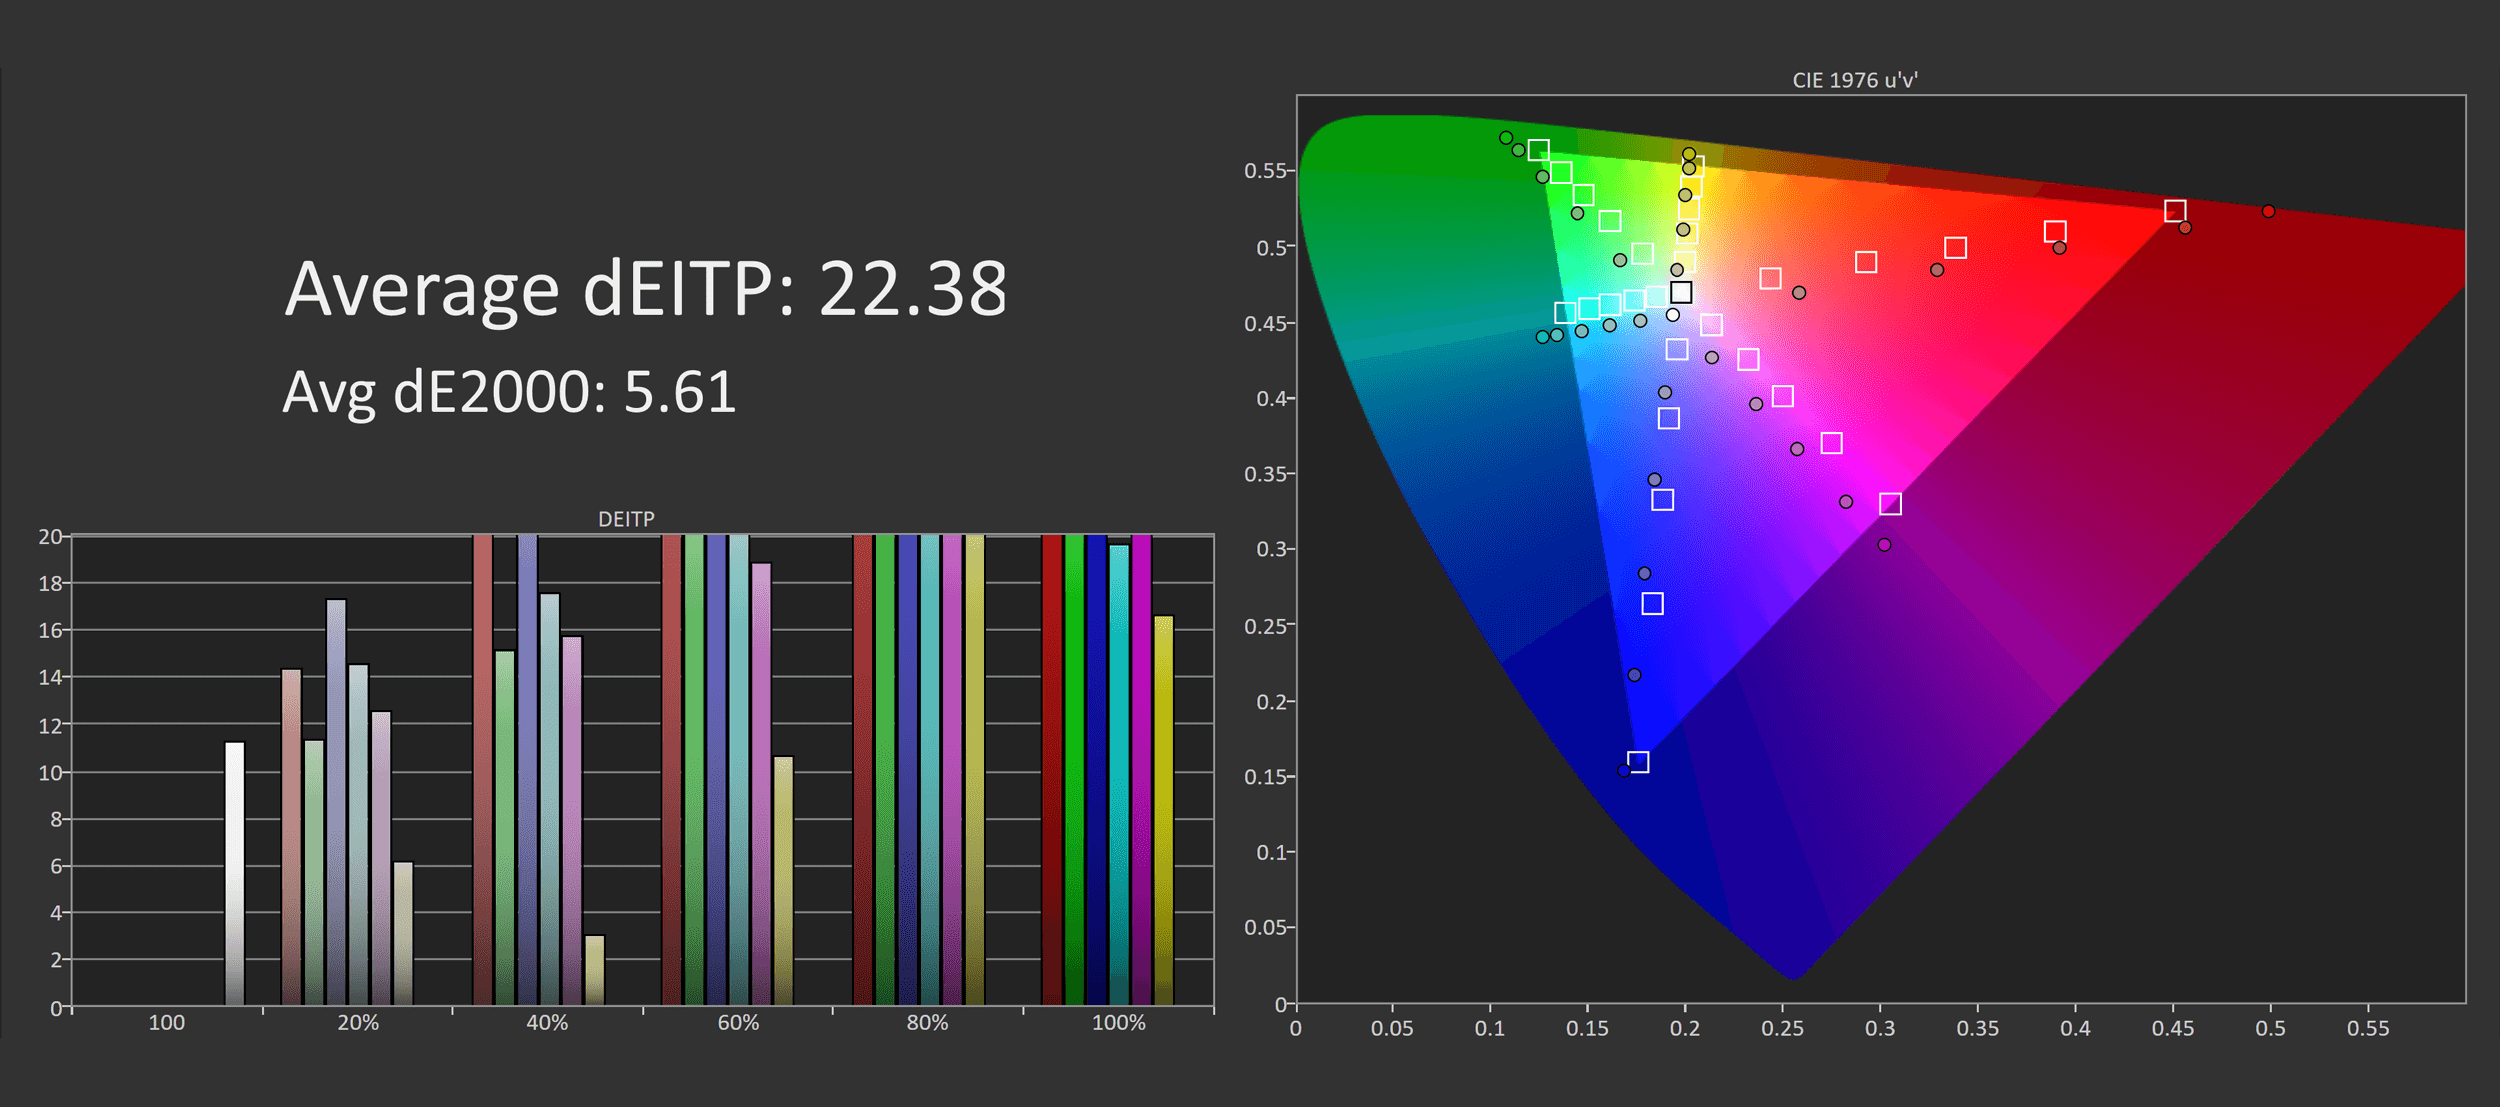Click the CIE 1976 u'v' chart title
This screenshot has height=1107, width=2500.
pyautogui.click(x=1855, y=80)
